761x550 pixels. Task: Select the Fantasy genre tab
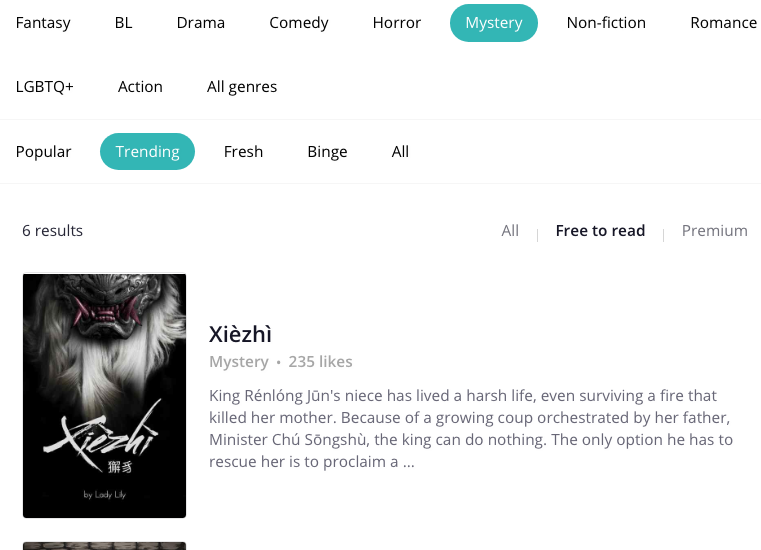coord(43,23)
